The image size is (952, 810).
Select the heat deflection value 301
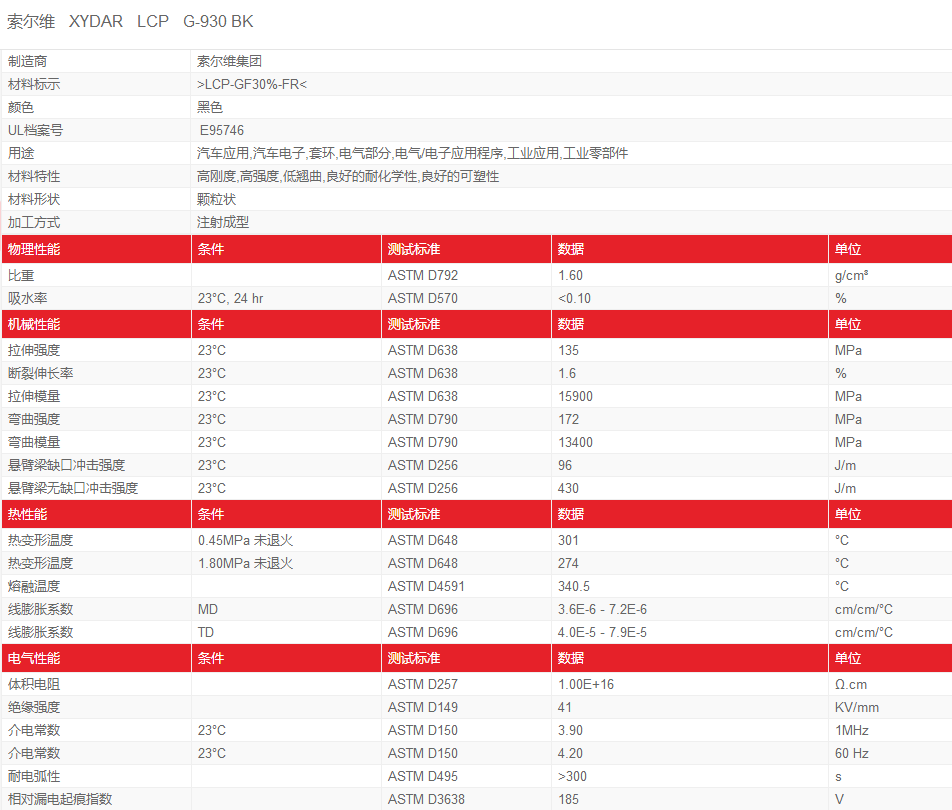pyautogui.click(x=568, y=540)
